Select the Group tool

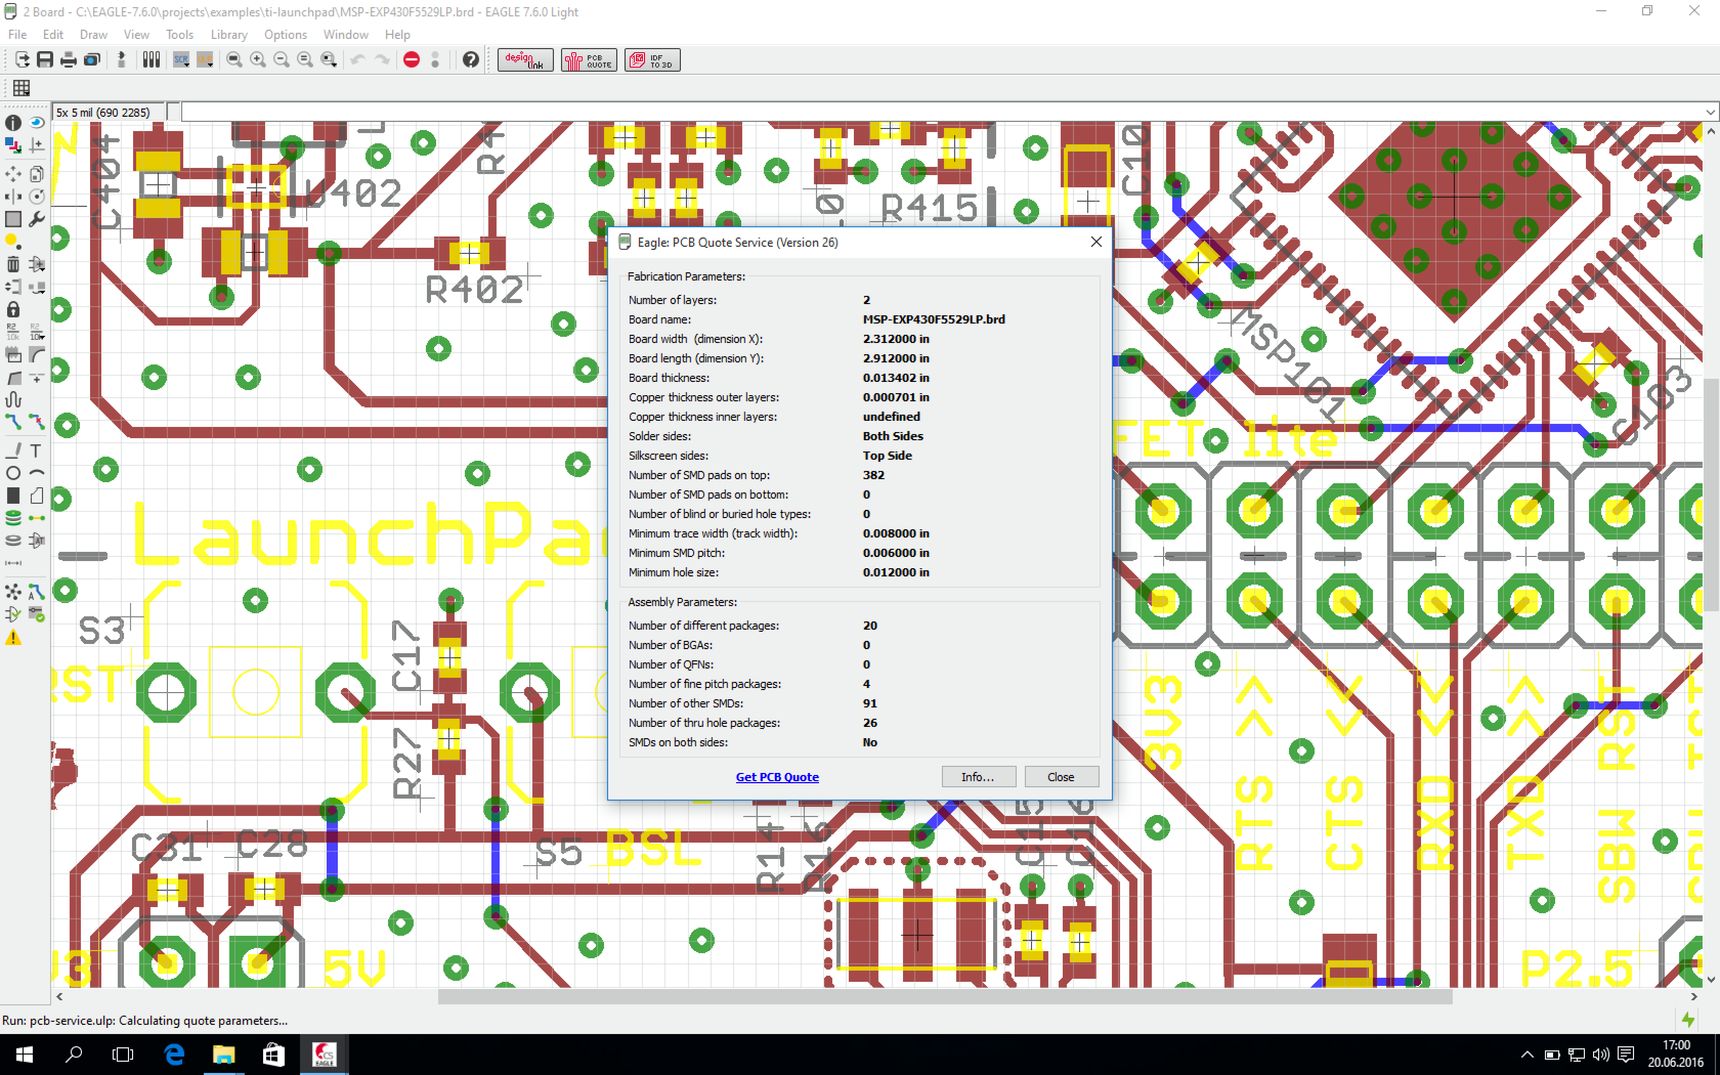click(13, 219)
